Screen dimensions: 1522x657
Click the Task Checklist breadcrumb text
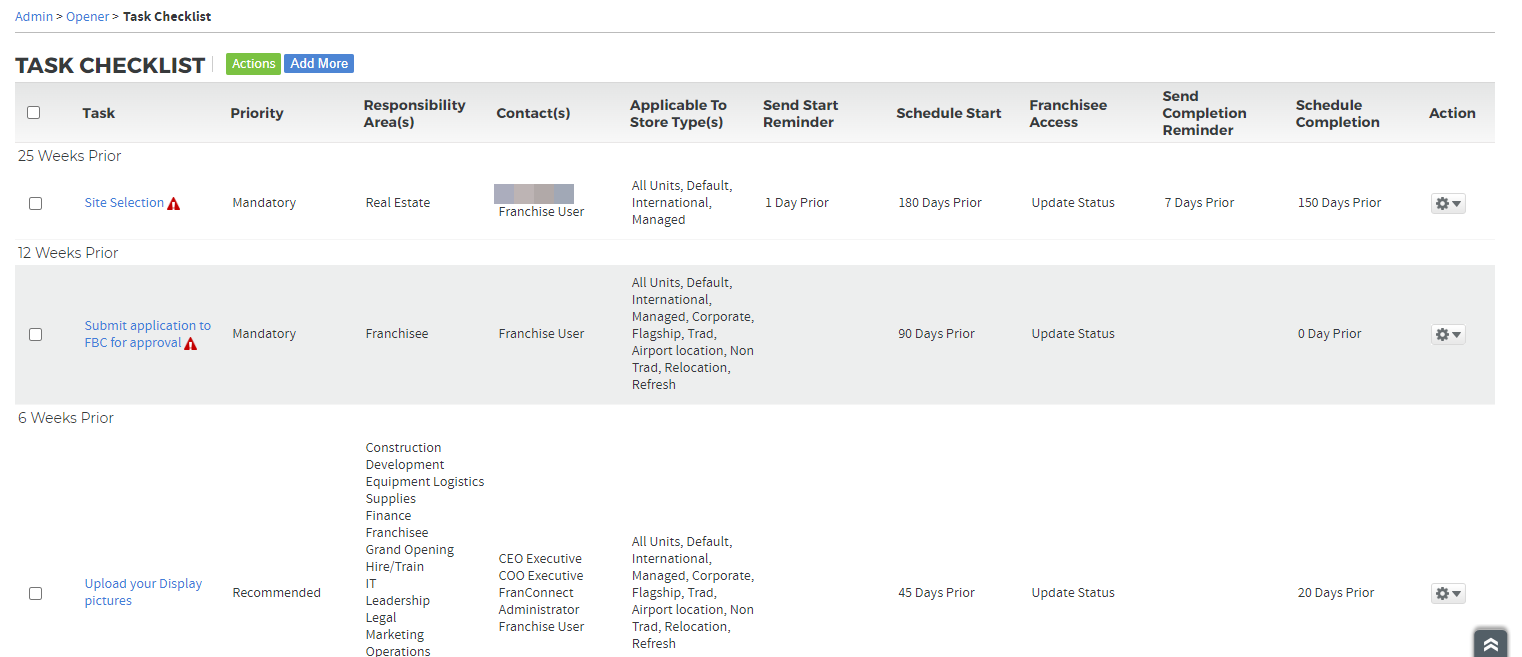pyautogui.click(x=167, y=17)
